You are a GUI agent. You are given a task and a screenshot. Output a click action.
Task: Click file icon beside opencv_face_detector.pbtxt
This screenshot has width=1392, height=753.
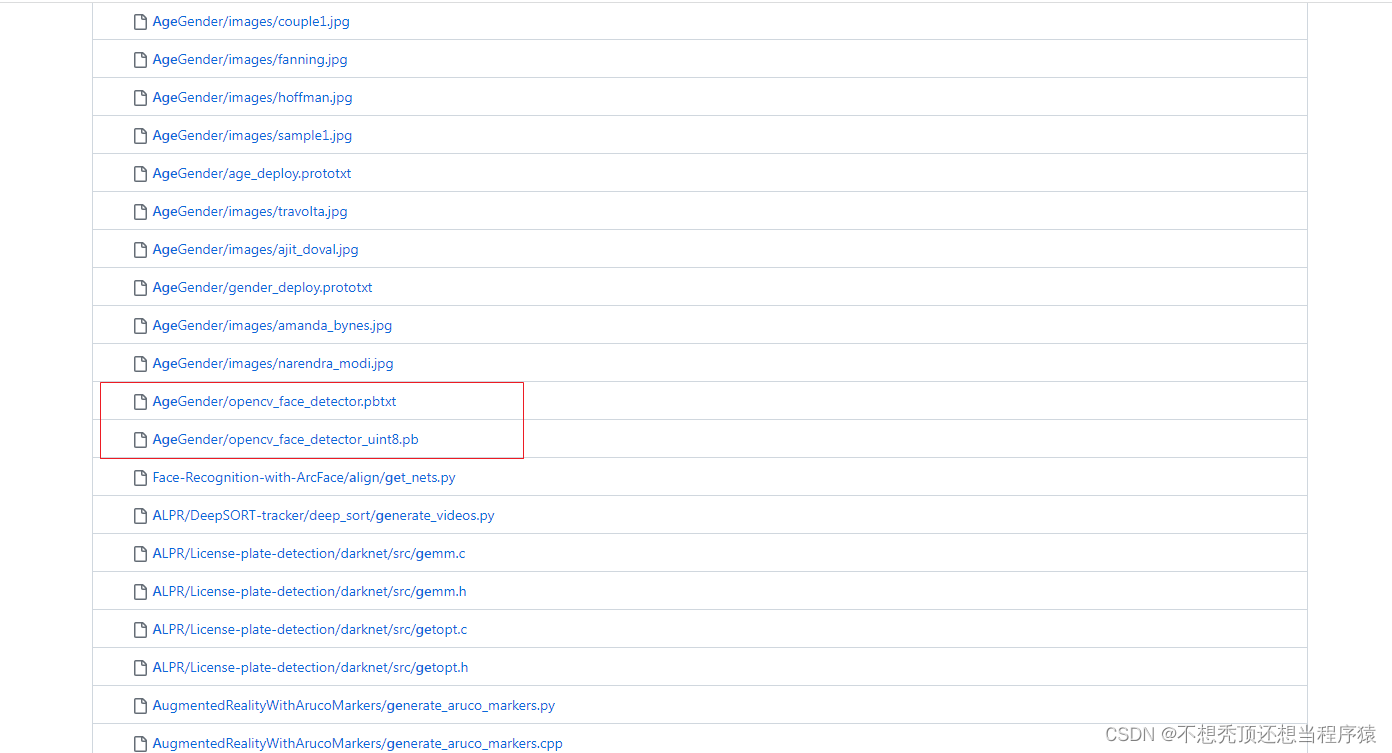point(141,401)
